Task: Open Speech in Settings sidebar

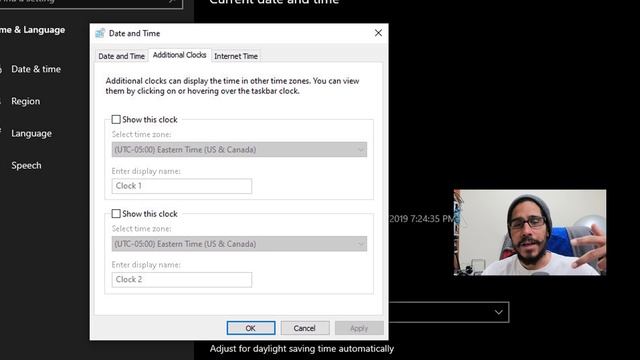Action: point(27,165)
